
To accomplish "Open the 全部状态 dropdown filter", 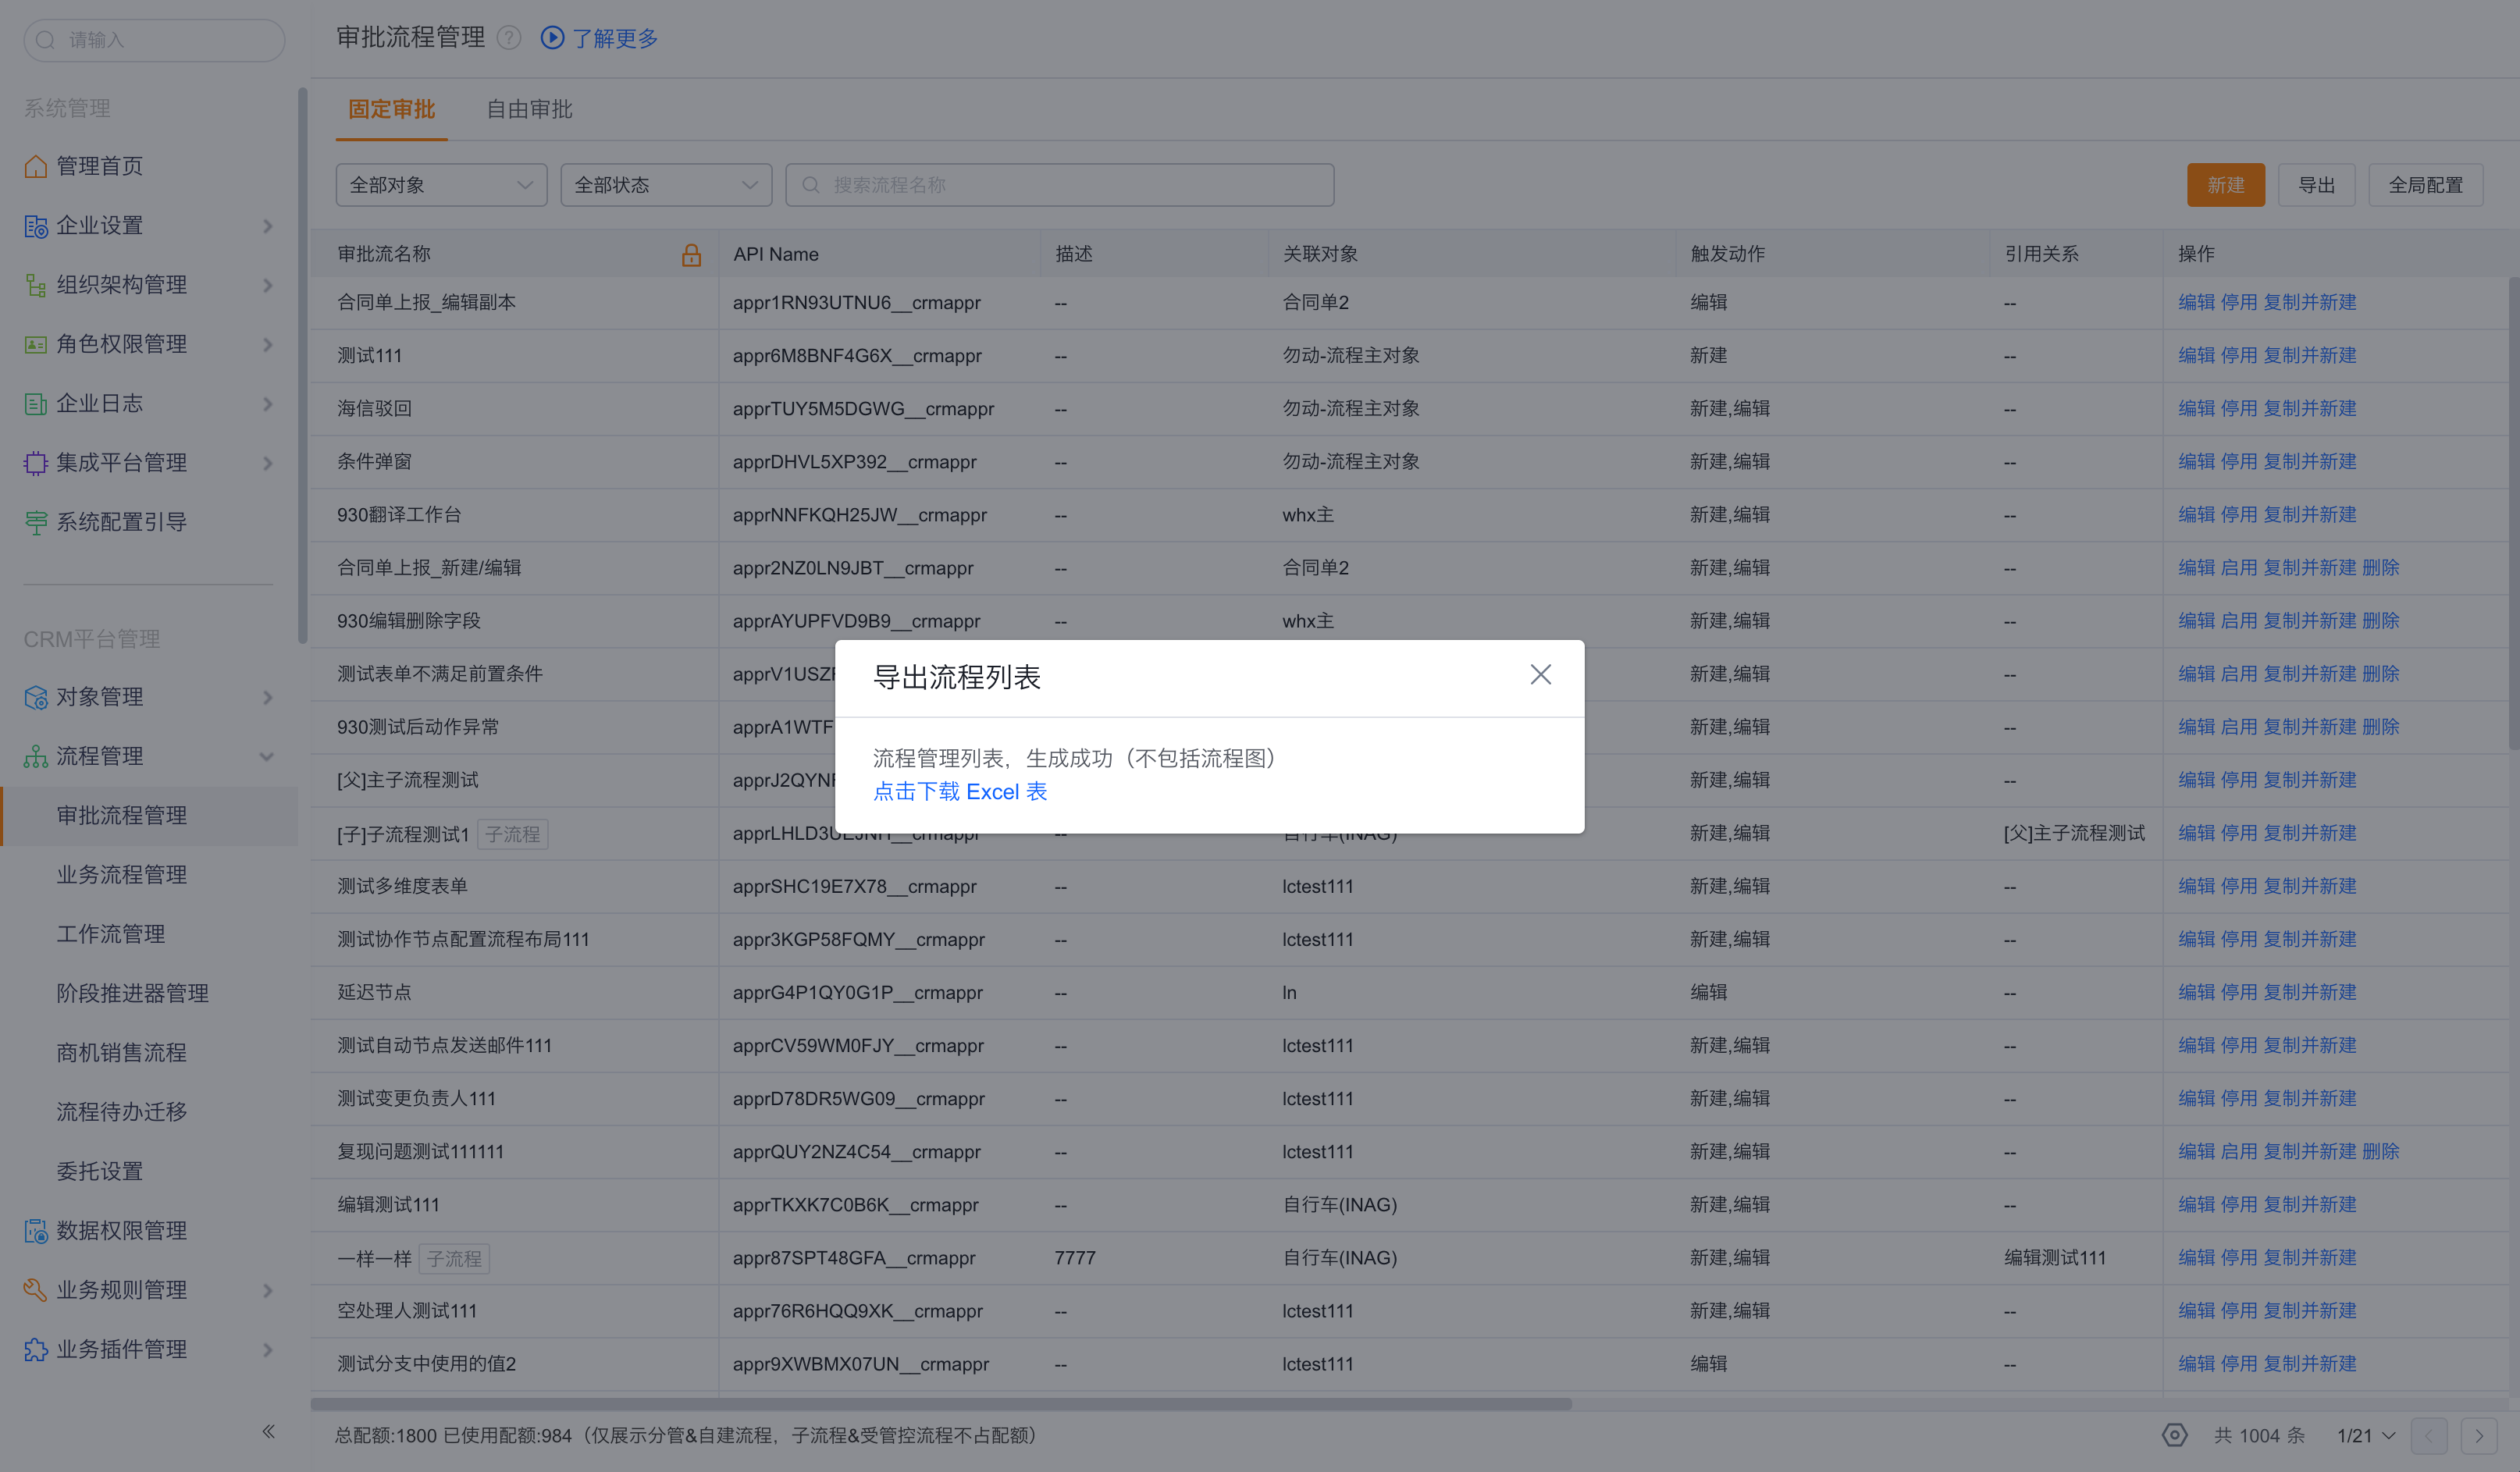I will (x=666, y=185).
